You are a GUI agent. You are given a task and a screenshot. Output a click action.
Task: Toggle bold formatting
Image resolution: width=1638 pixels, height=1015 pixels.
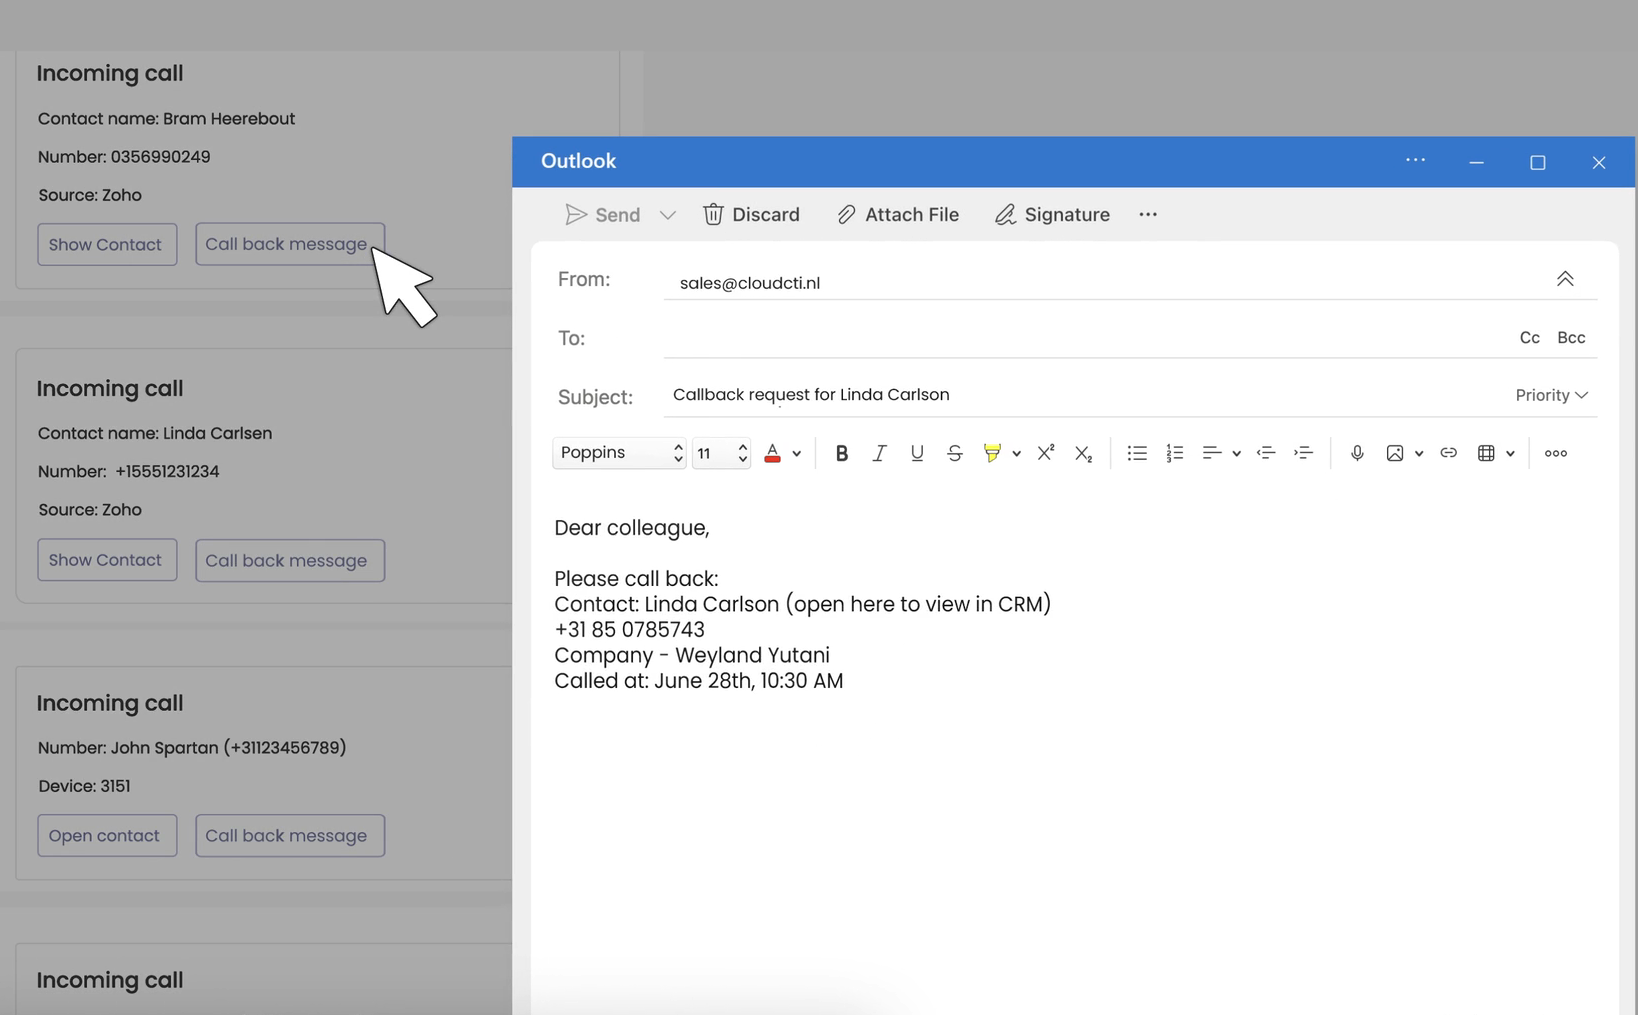tap(841, 453)
